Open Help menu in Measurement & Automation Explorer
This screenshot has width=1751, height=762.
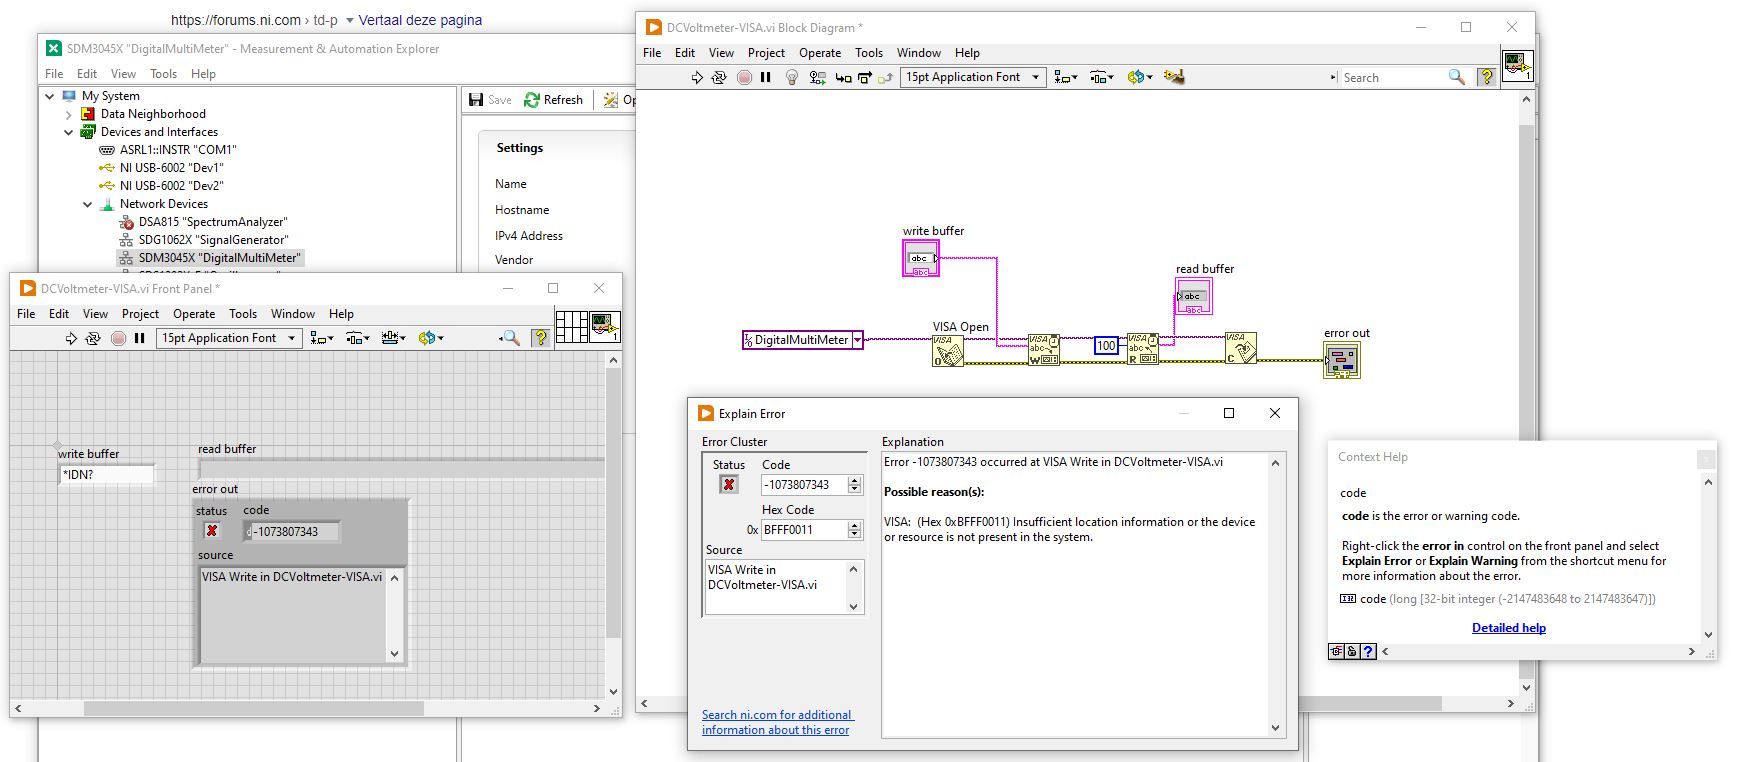coord(203,74)
